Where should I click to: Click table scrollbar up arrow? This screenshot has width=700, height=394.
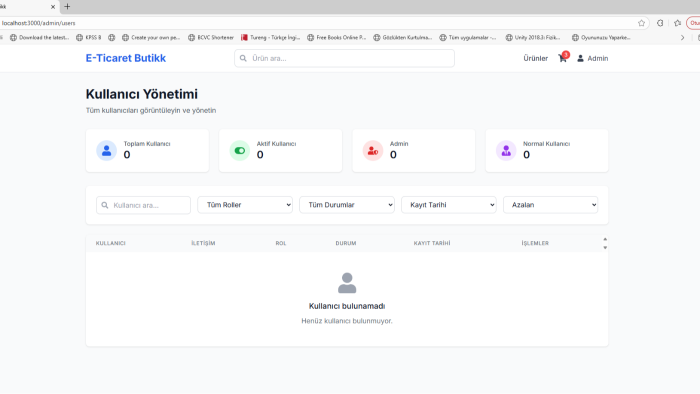[605, 240]
